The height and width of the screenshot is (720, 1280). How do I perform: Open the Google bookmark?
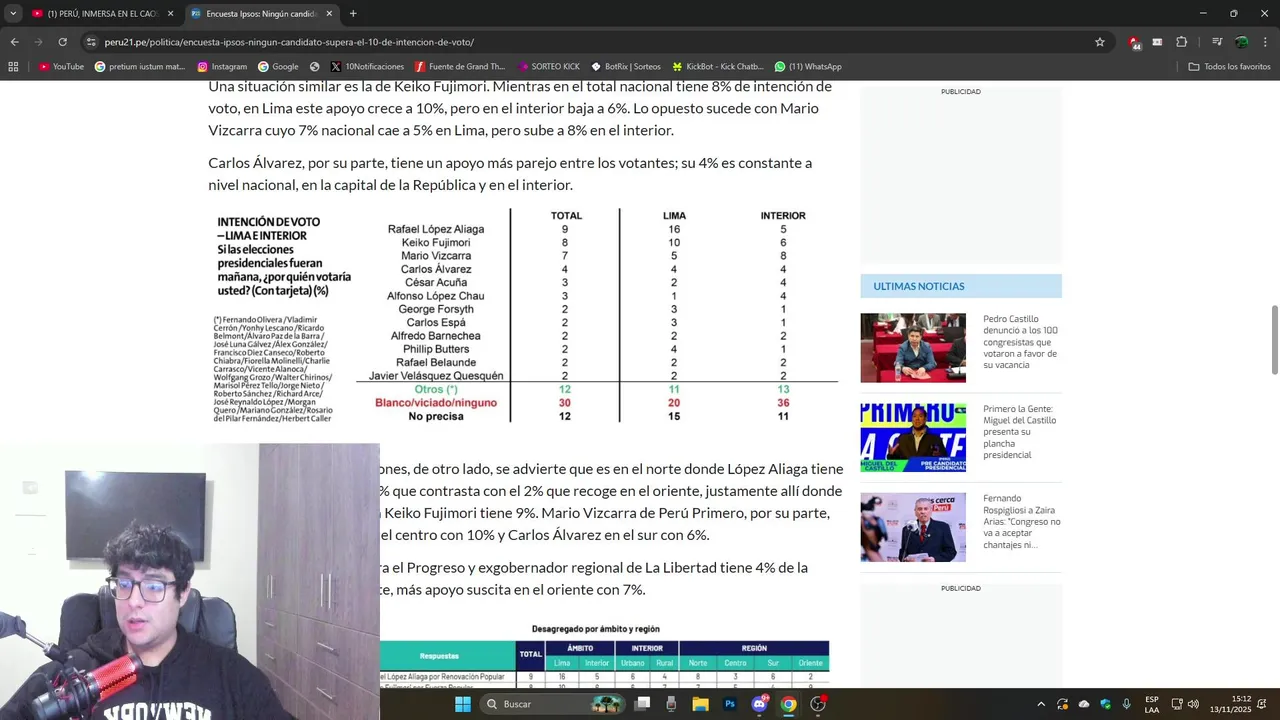tap(278, 67)
